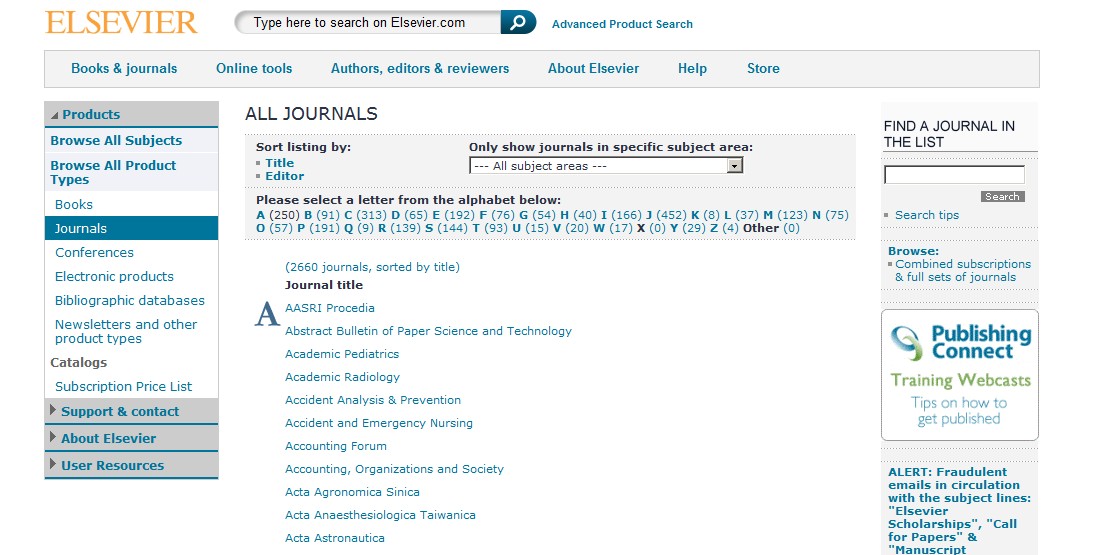The height and width of the screenshot is (555, 1117).
Task: Open Accounting, Organizations and Society
Action: pos(394,469)
